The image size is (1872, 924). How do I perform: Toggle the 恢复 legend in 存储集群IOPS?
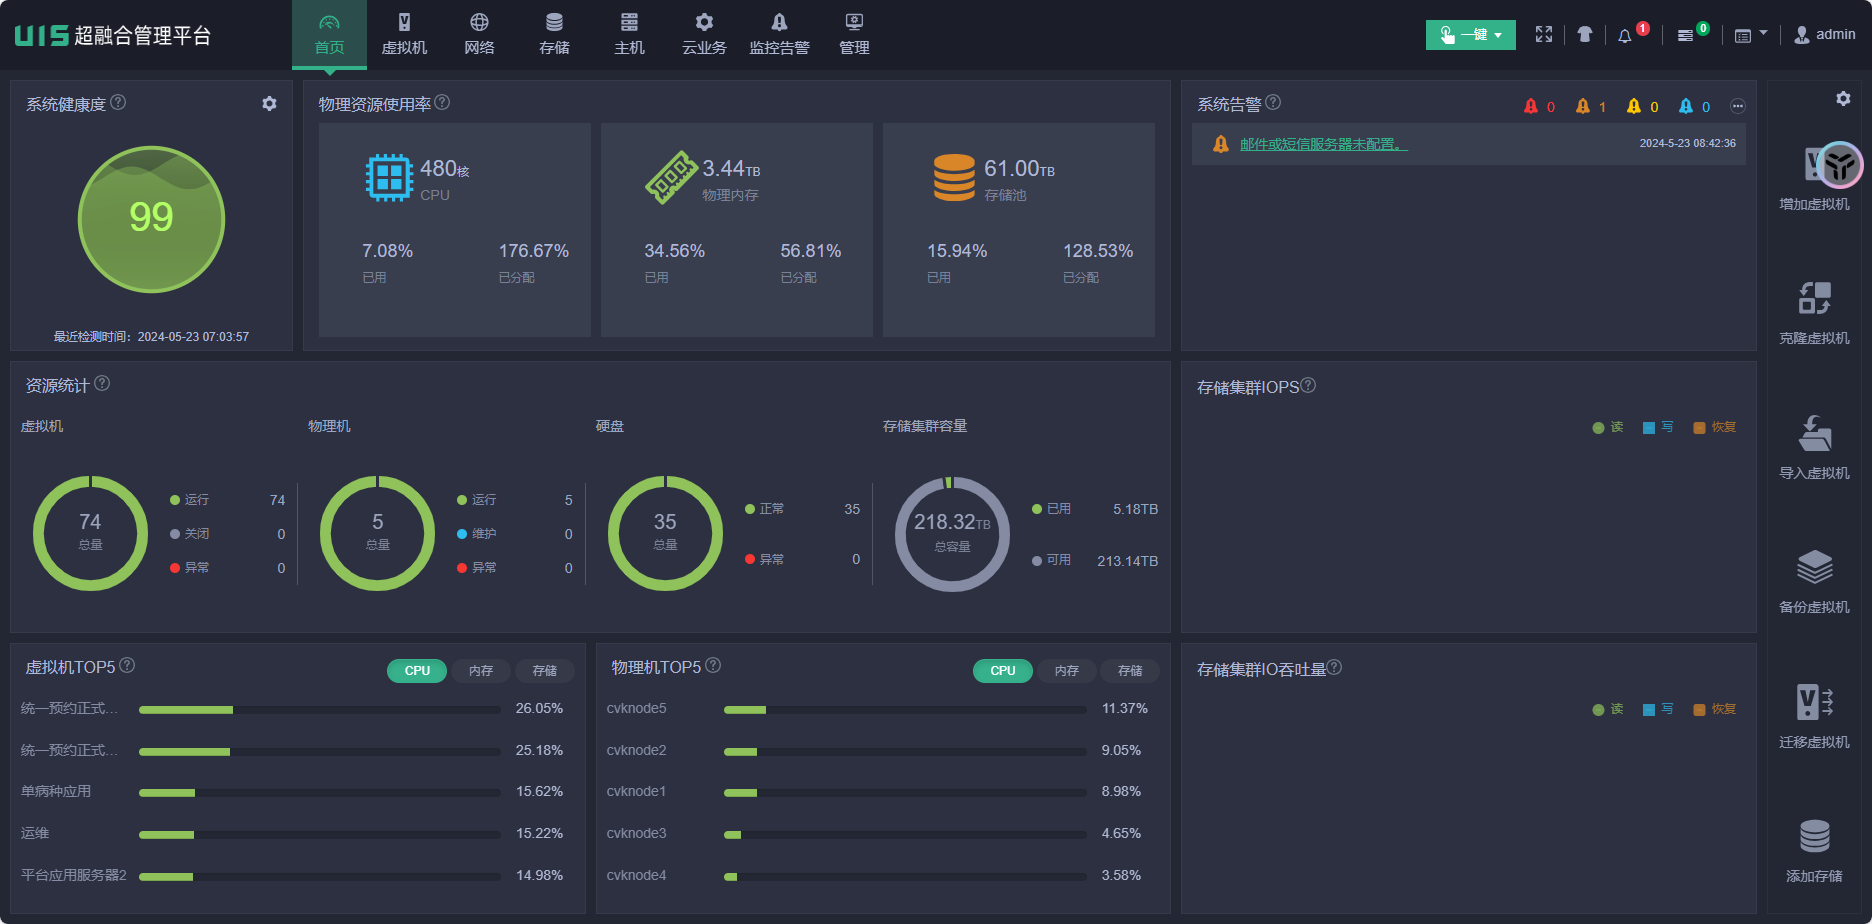(x=1714, y=427)
